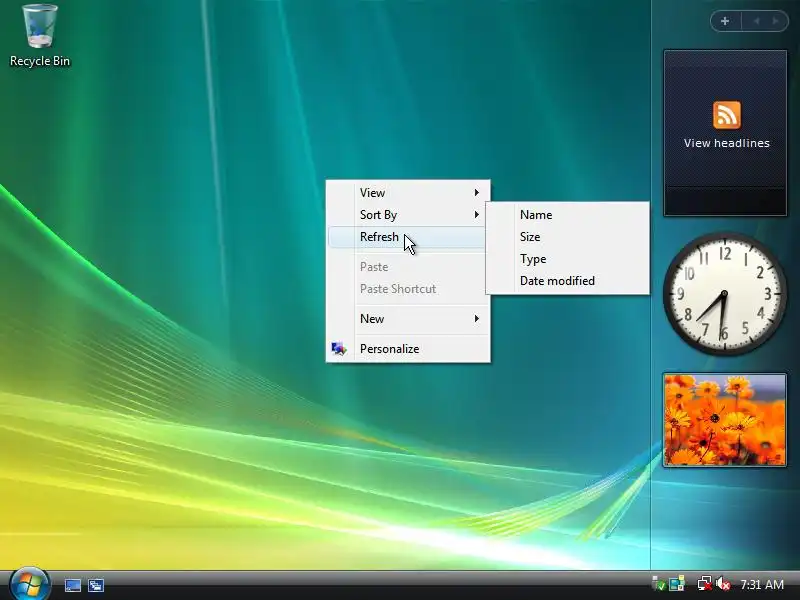Click the sidebar next page arrow
The width and height of the screenshot is (800, 600).
[776, 21]
